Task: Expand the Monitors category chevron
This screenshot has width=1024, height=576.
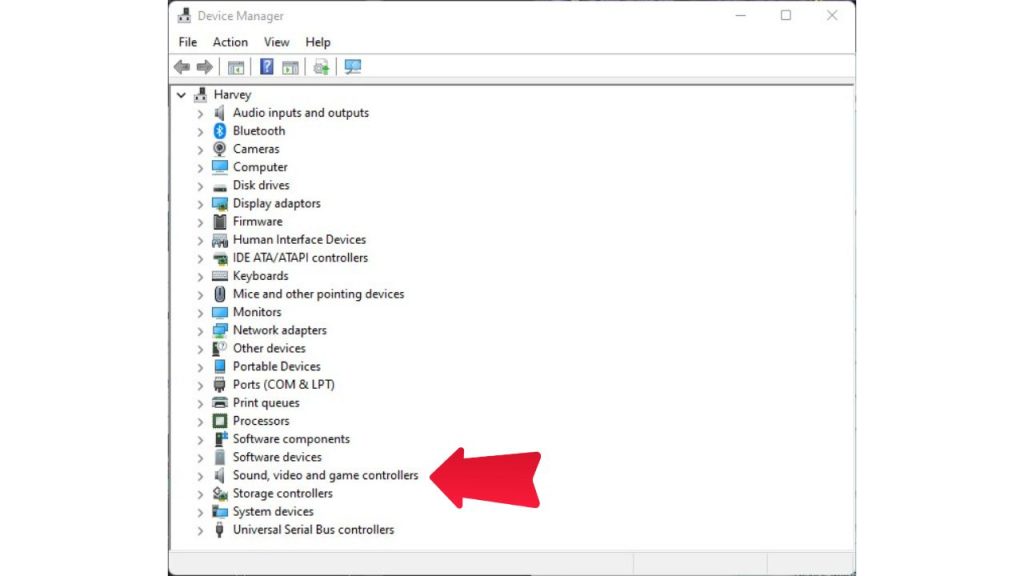Action: (x=200, y=313)
